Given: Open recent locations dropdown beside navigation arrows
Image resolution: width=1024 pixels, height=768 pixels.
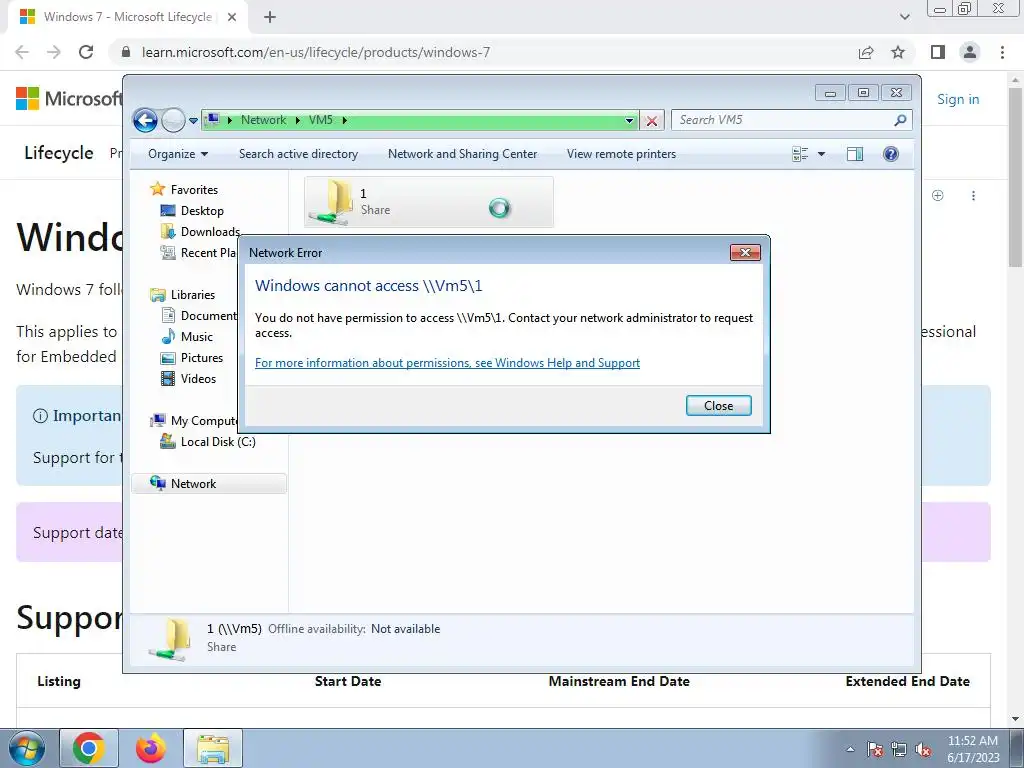Looking at the screenshot, I should click(x=193, y=121).
